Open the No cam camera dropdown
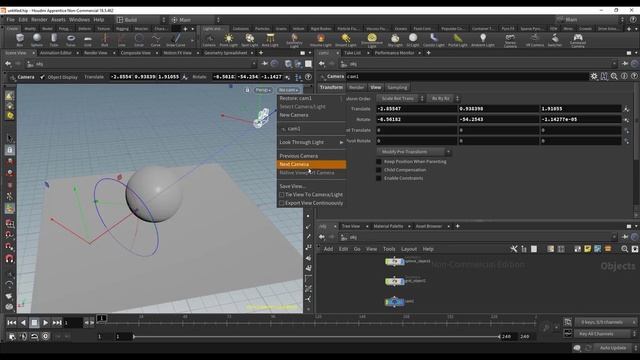 288,90
